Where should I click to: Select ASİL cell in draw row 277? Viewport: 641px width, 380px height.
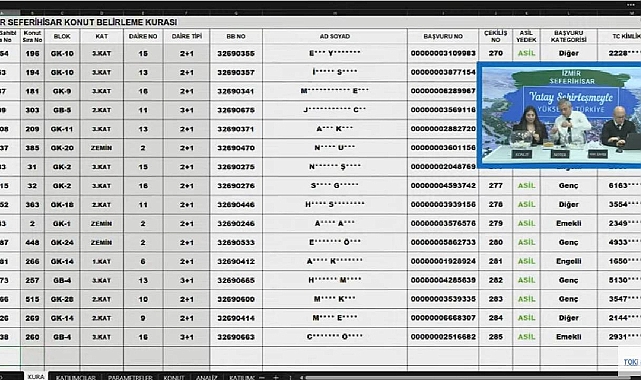pyautogui.click(x=526, y=186)
